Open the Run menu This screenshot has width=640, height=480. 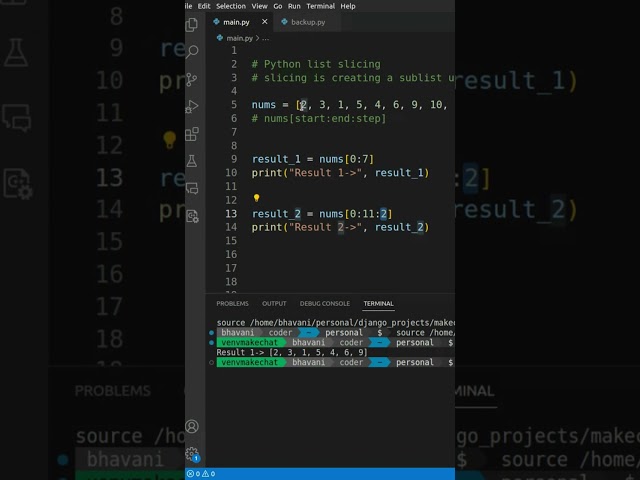pos(294,6)
